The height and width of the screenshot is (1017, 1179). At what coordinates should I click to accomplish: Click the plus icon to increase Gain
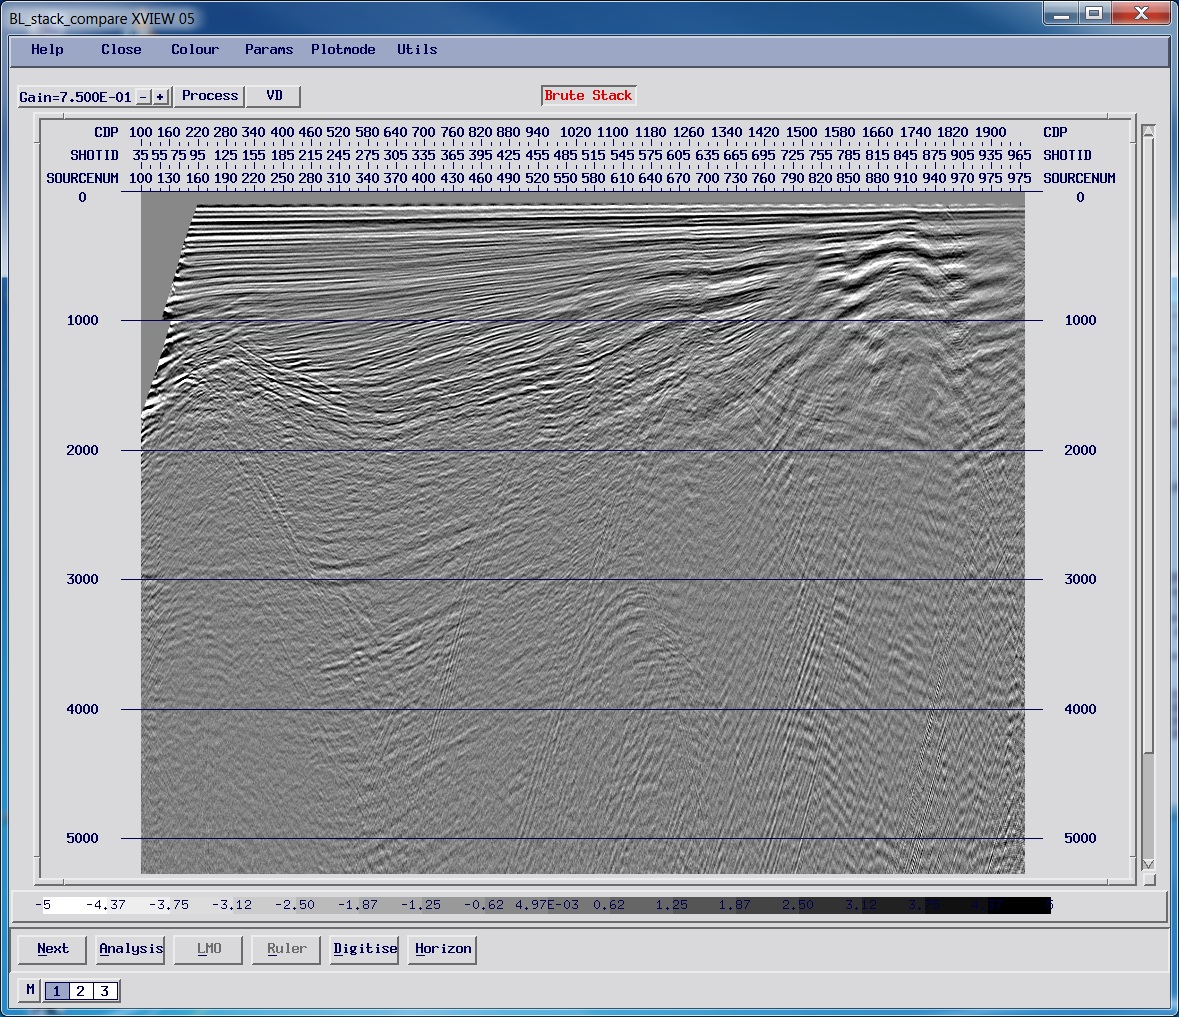[160, 97]
